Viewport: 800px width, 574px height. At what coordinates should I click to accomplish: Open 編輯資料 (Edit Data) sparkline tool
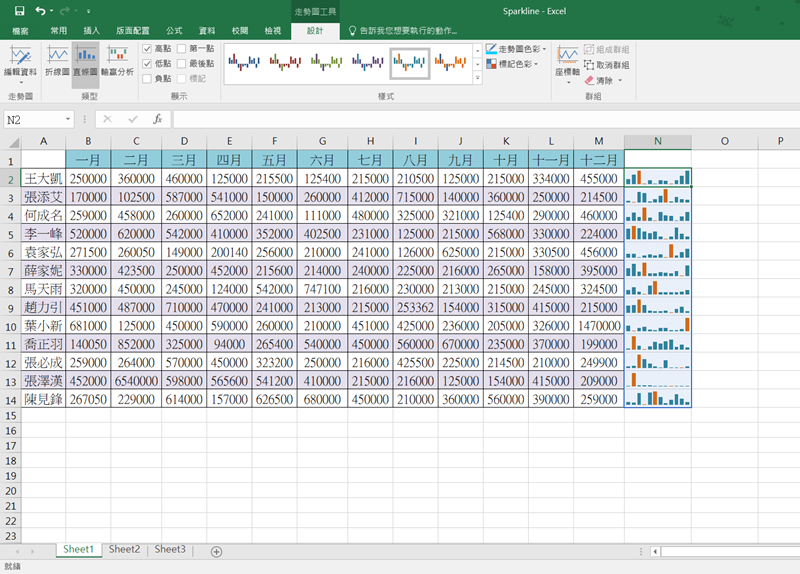click(x=20, y=61)
